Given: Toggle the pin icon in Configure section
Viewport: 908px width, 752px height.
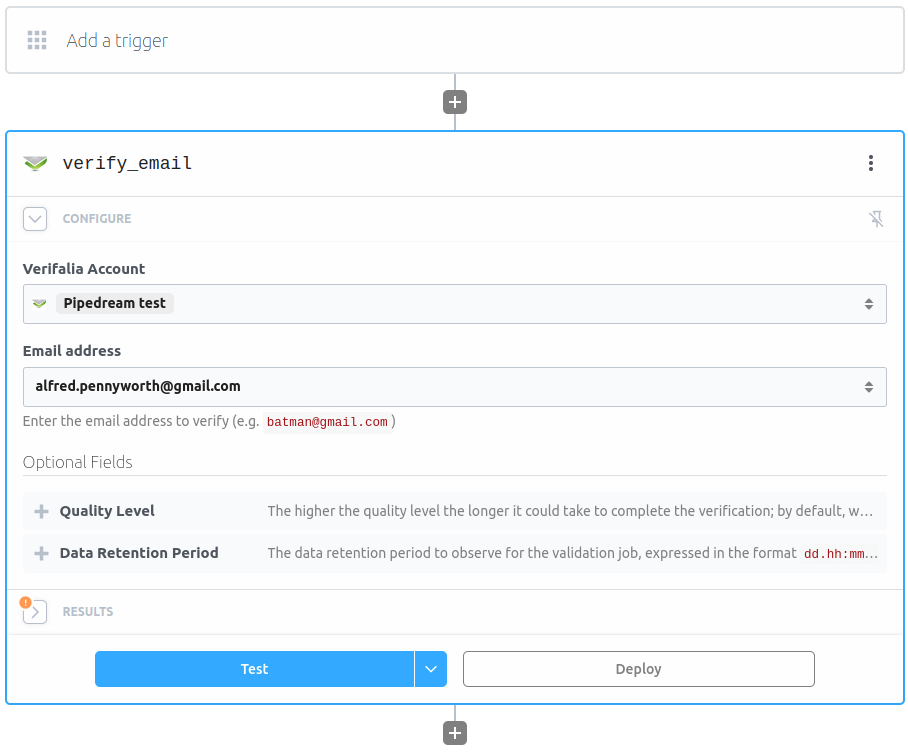Looking at the screenshot, I should click(876, 219).
